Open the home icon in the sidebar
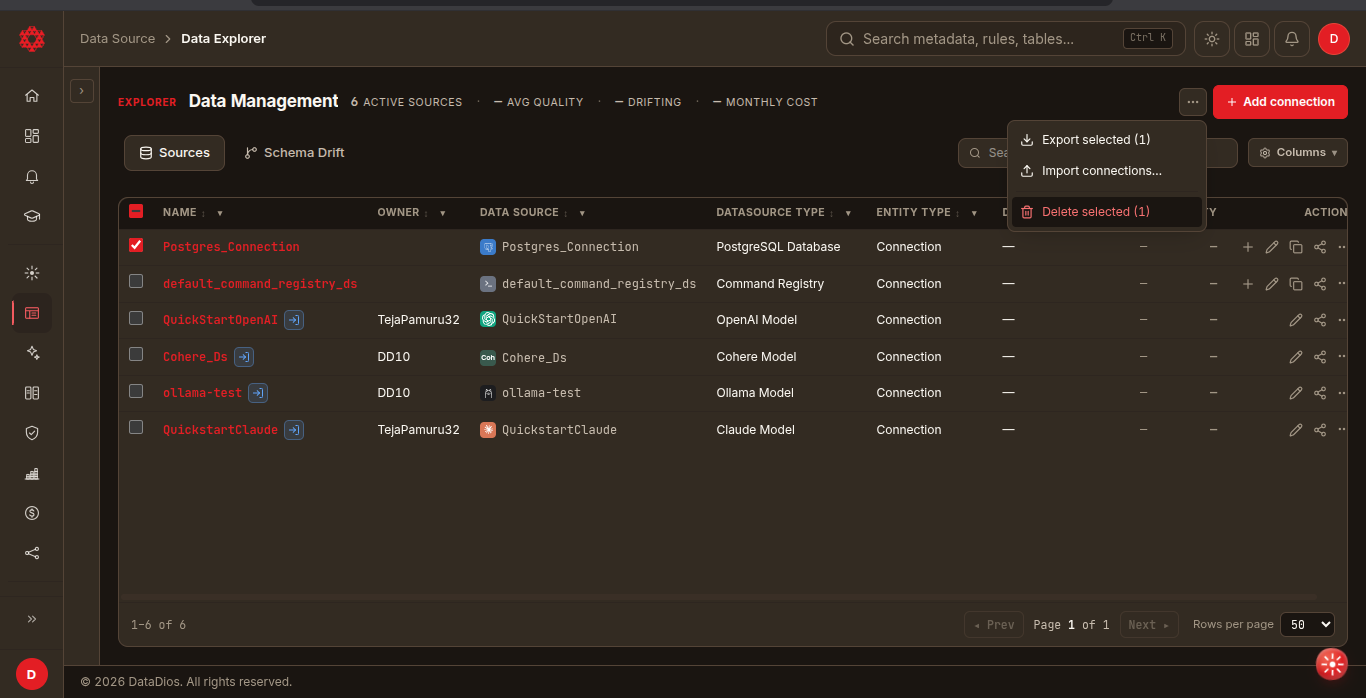Viewport: 1366px width, 698px height. pyautogui.click(x=32, y=96)
